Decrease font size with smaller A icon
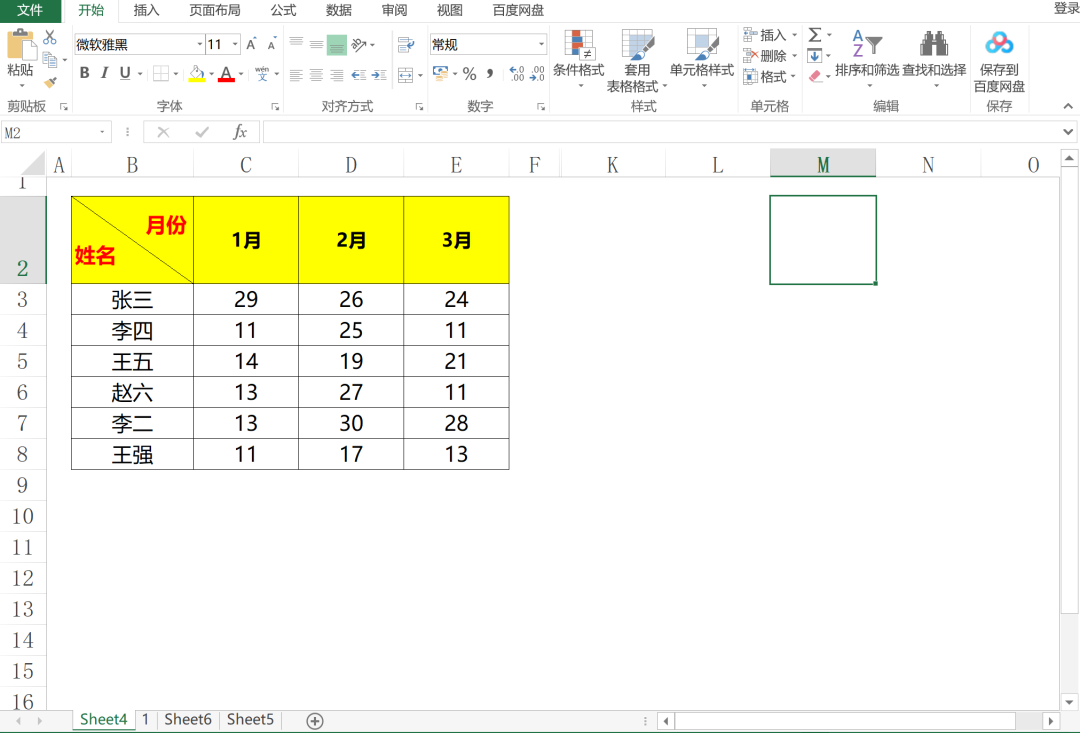 point(272,45)
